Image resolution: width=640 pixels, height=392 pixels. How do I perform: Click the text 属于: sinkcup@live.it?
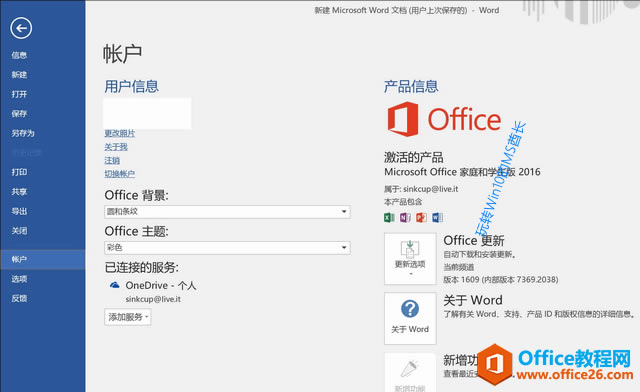(x=421, y=189)
